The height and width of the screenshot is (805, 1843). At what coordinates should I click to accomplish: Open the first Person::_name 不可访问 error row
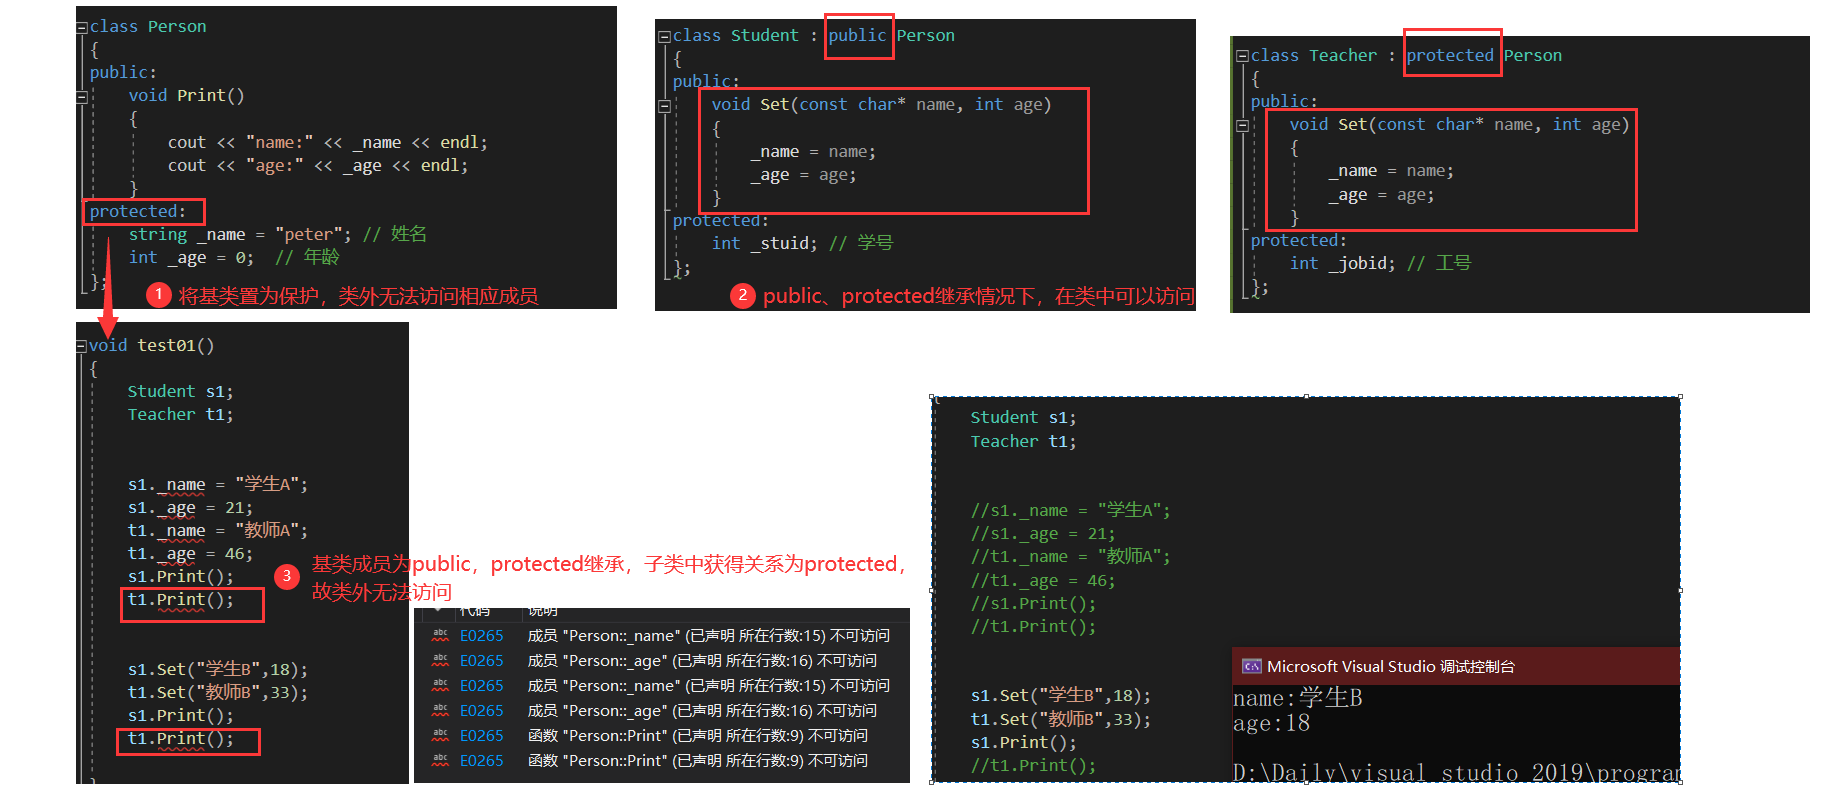(661, 635)
